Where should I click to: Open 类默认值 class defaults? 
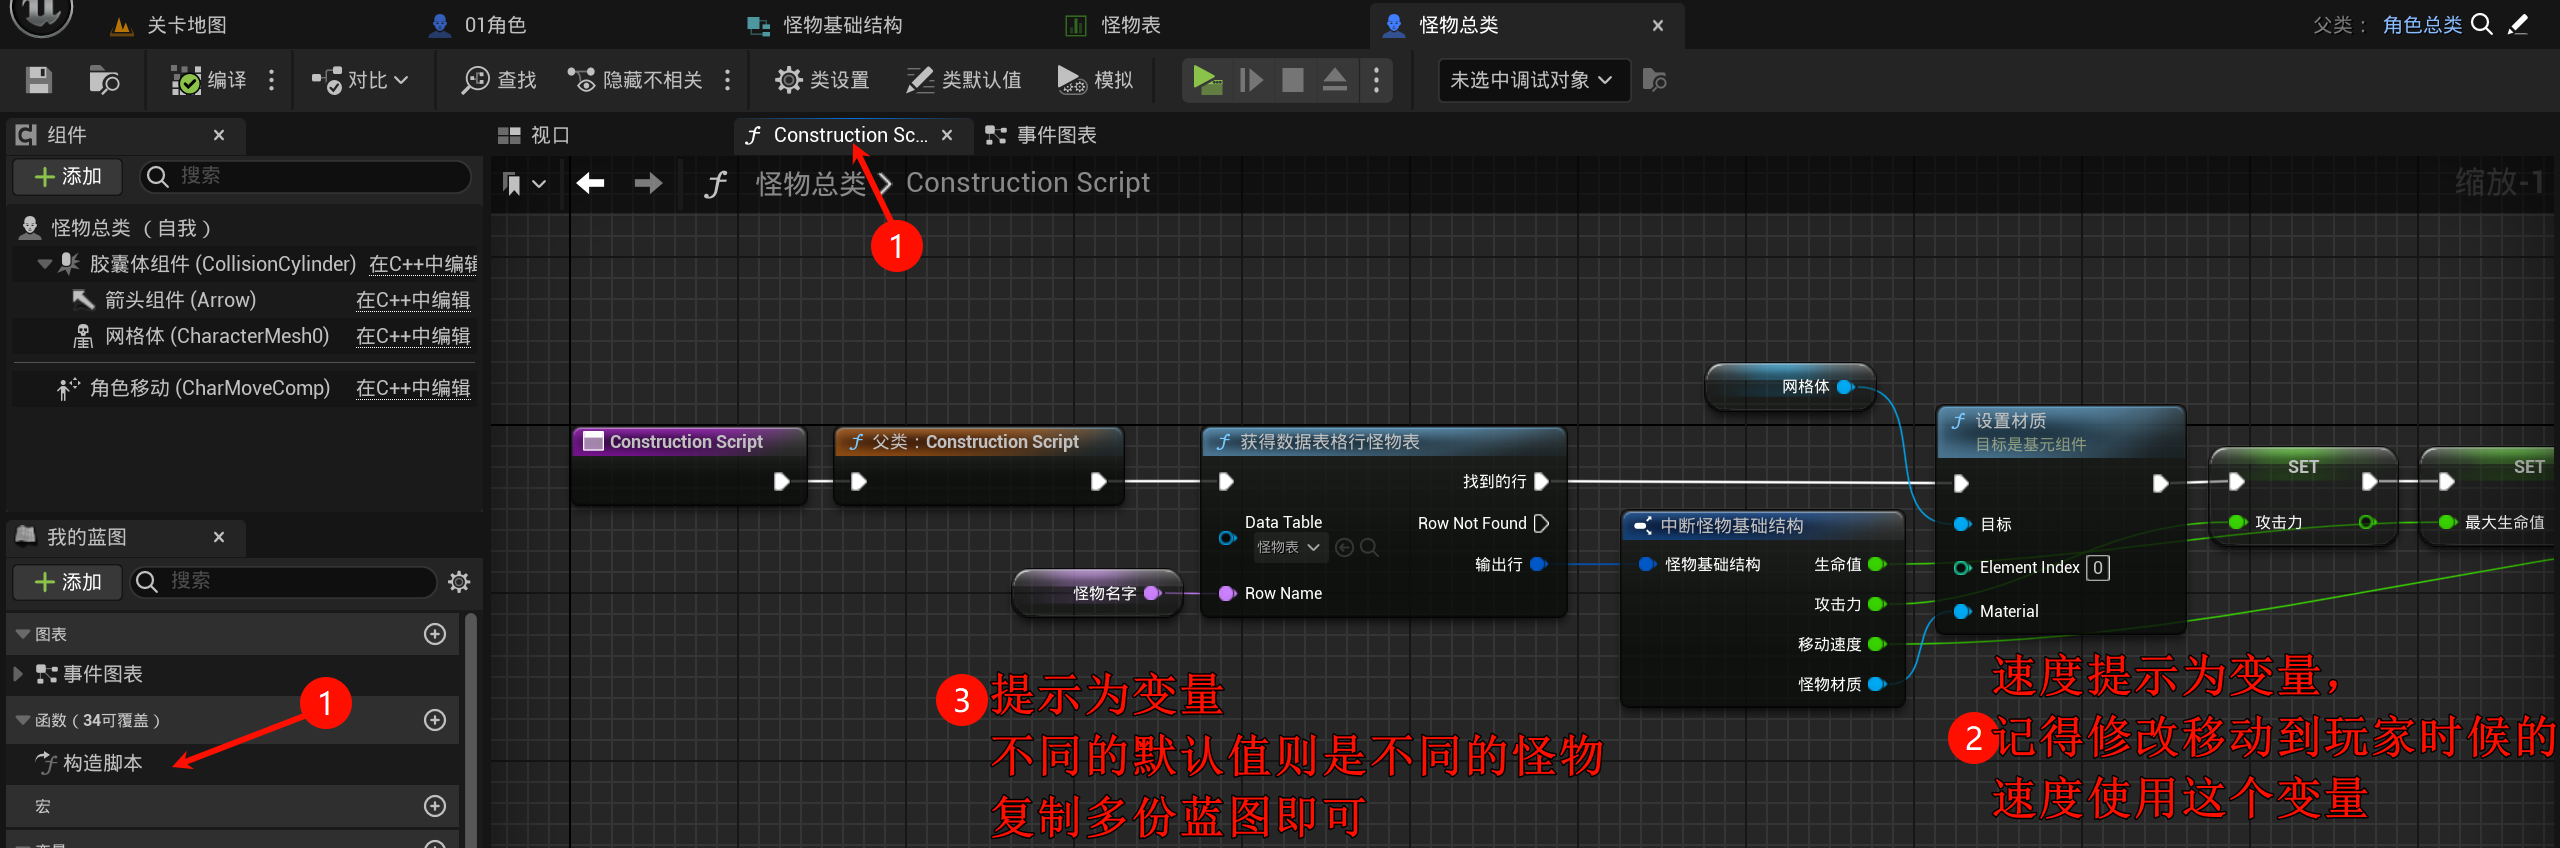(x=964, y=80)
